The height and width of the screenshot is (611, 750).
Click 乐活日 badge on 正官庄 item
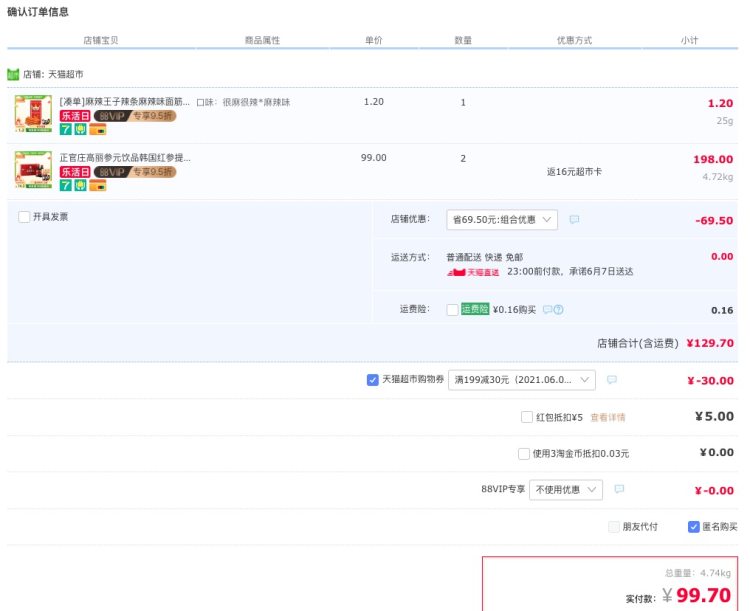pyautogui.click(x=75, y=172)
